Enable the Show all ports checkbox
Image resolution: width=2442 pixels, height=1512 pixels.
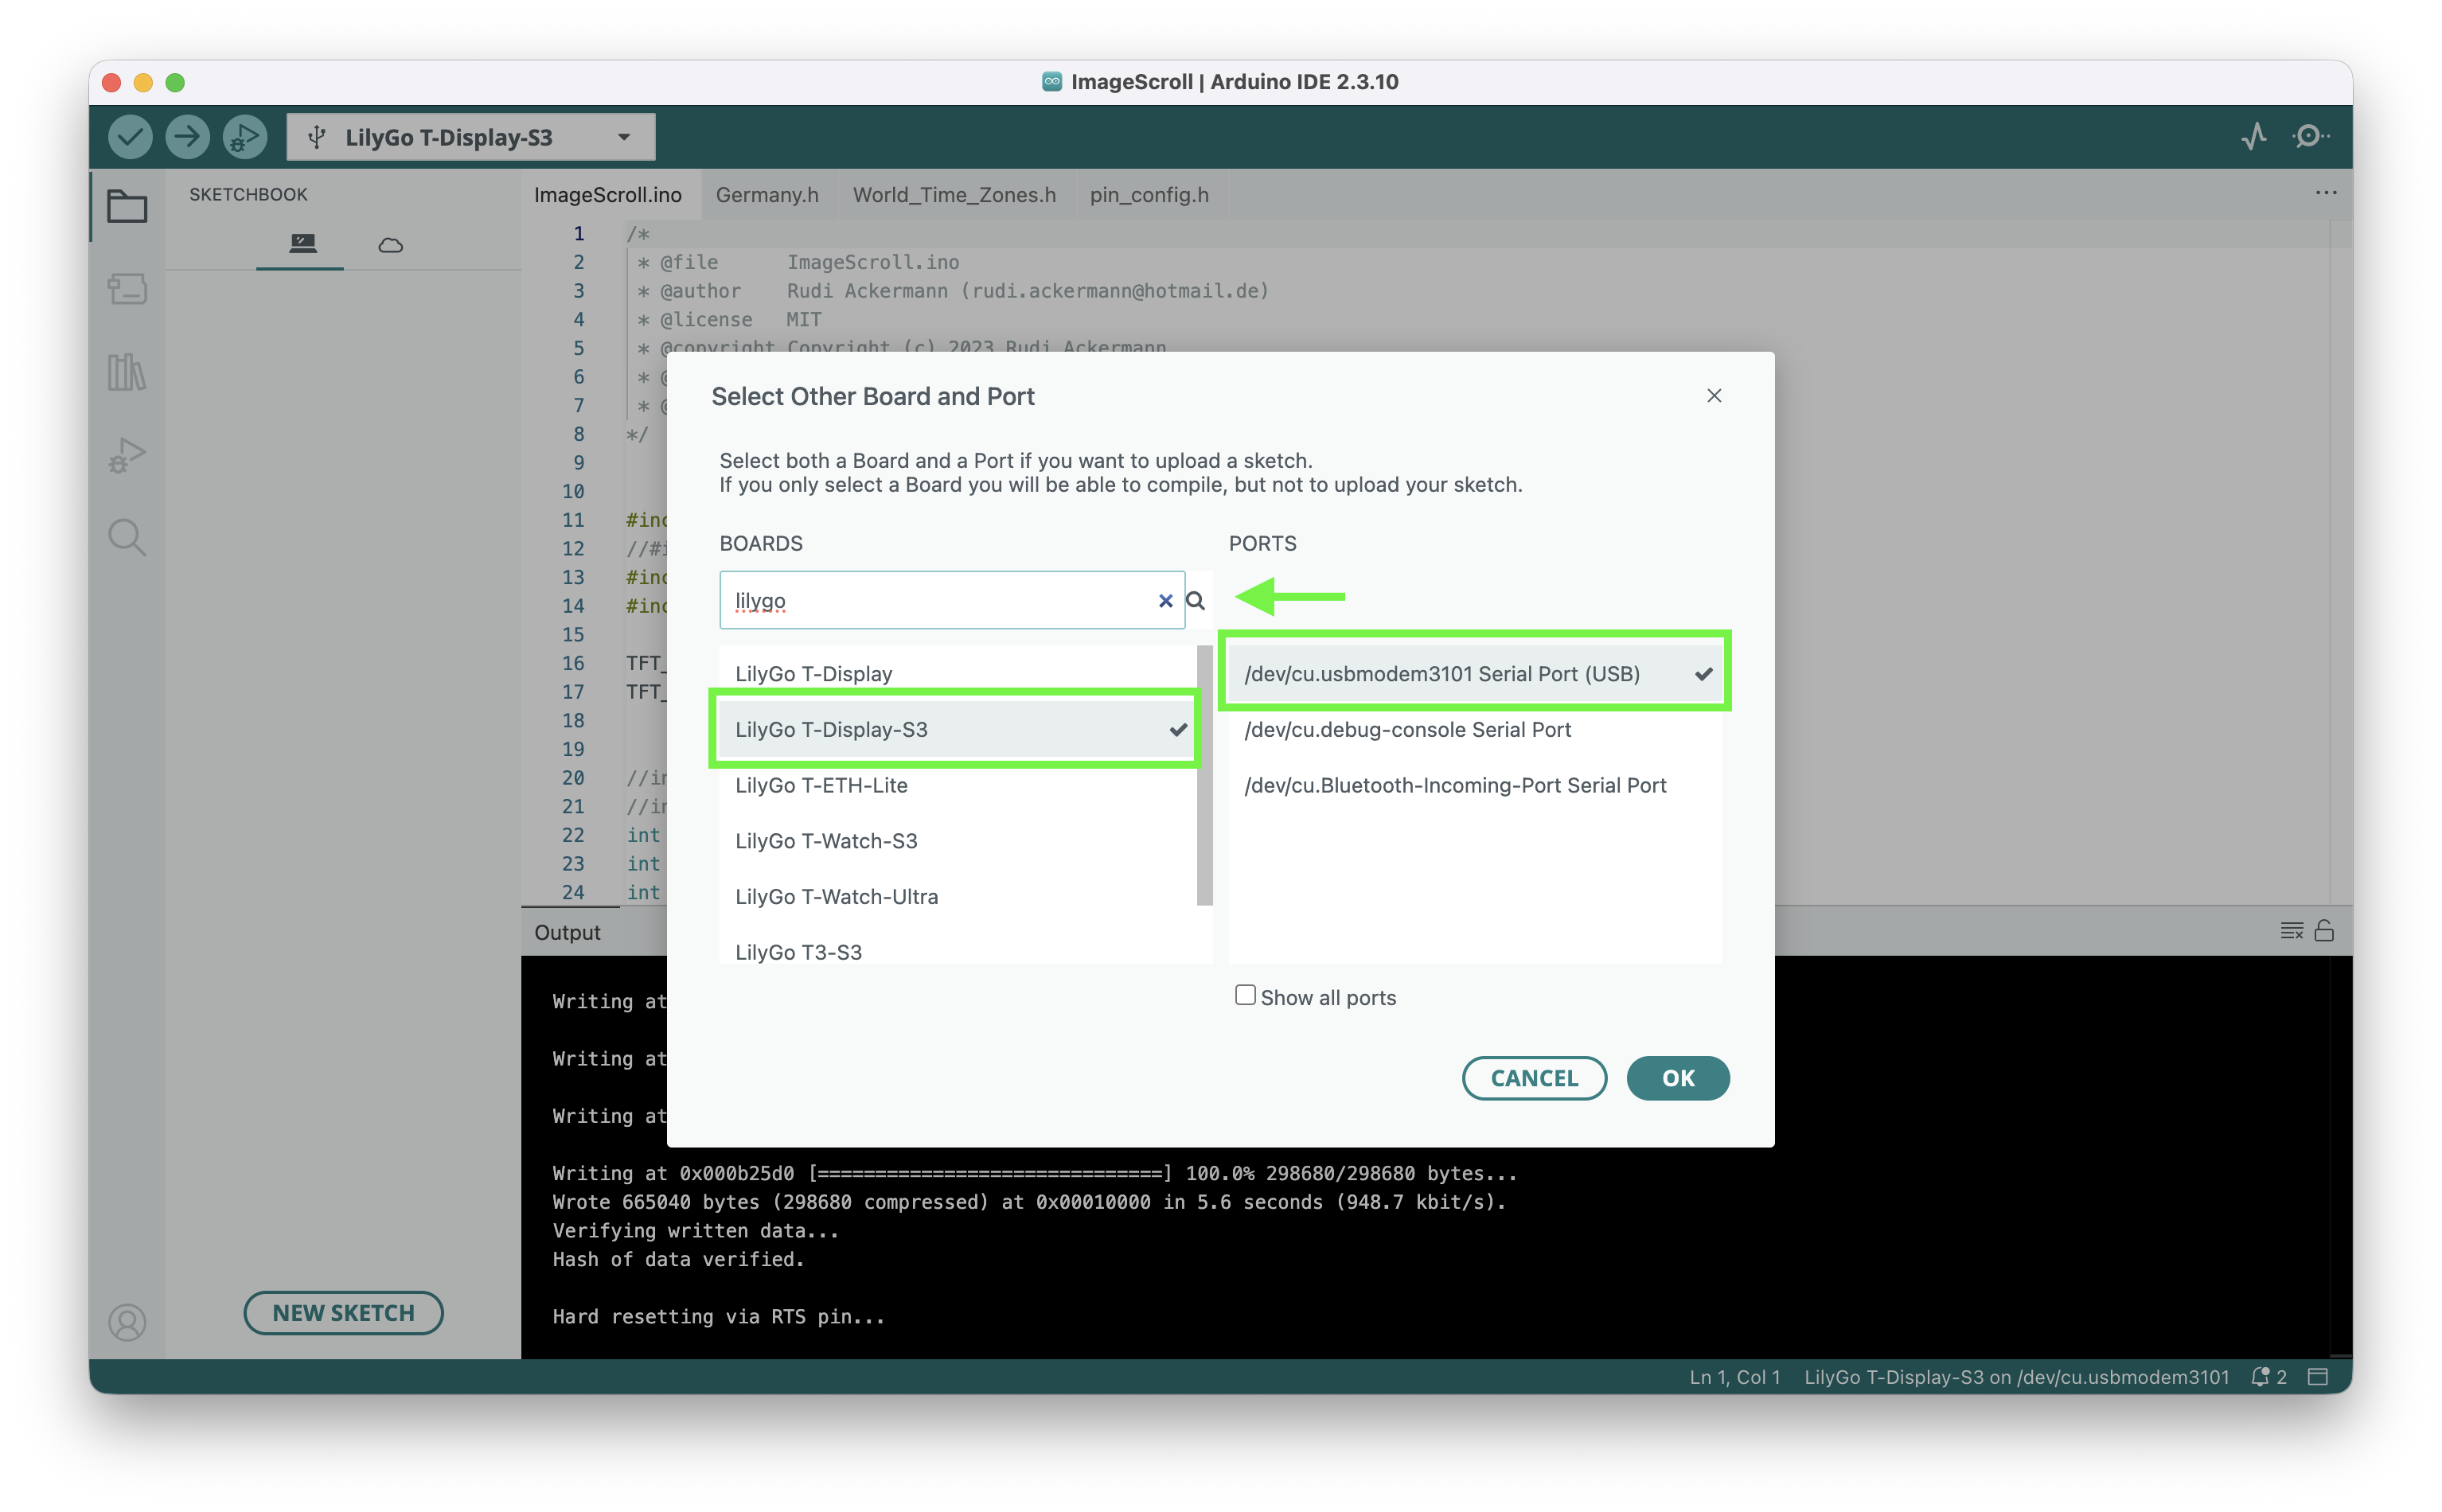(x=1245, y=996)
